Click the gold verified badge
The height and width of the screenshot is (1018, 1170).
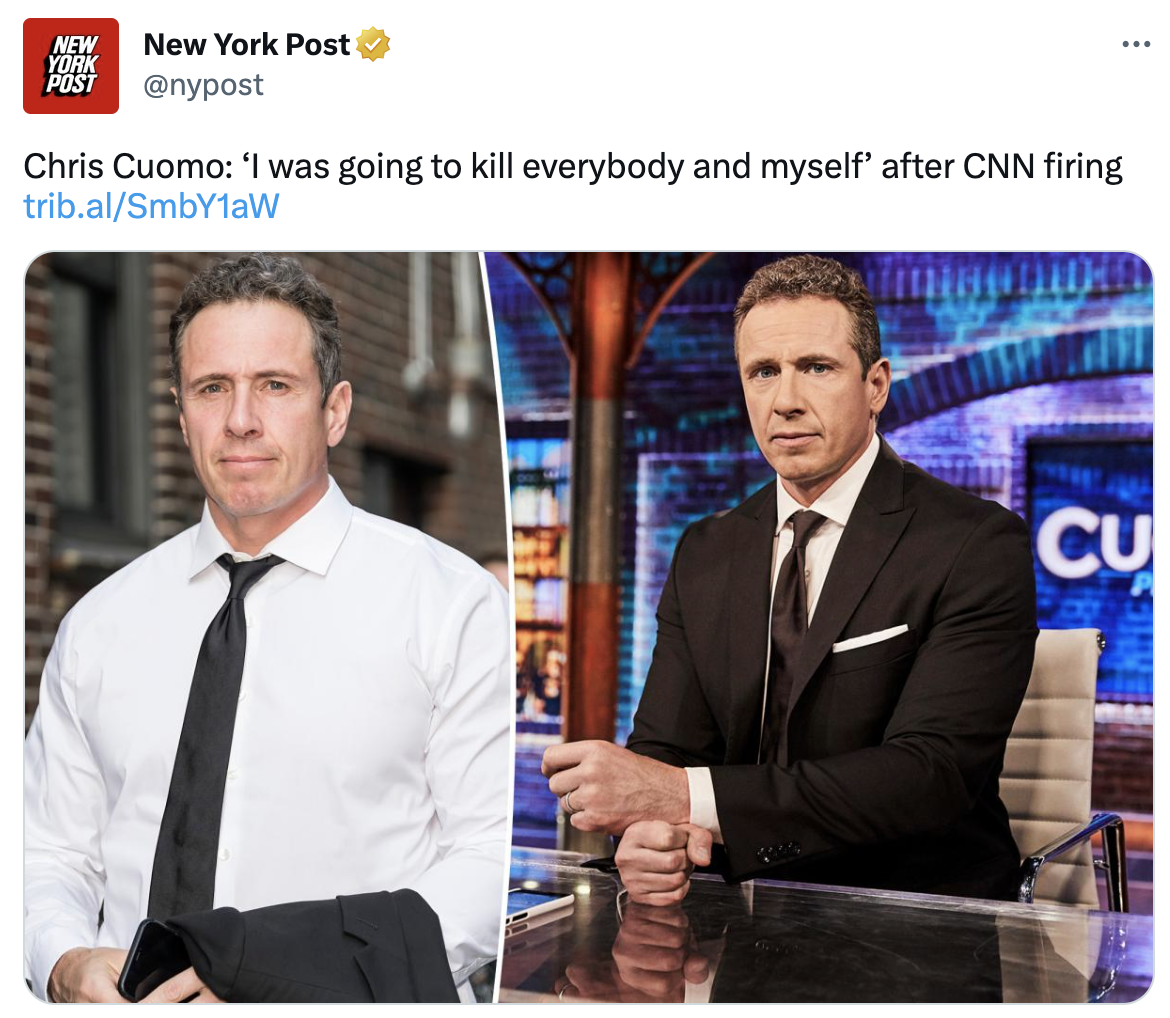point(373,44)
